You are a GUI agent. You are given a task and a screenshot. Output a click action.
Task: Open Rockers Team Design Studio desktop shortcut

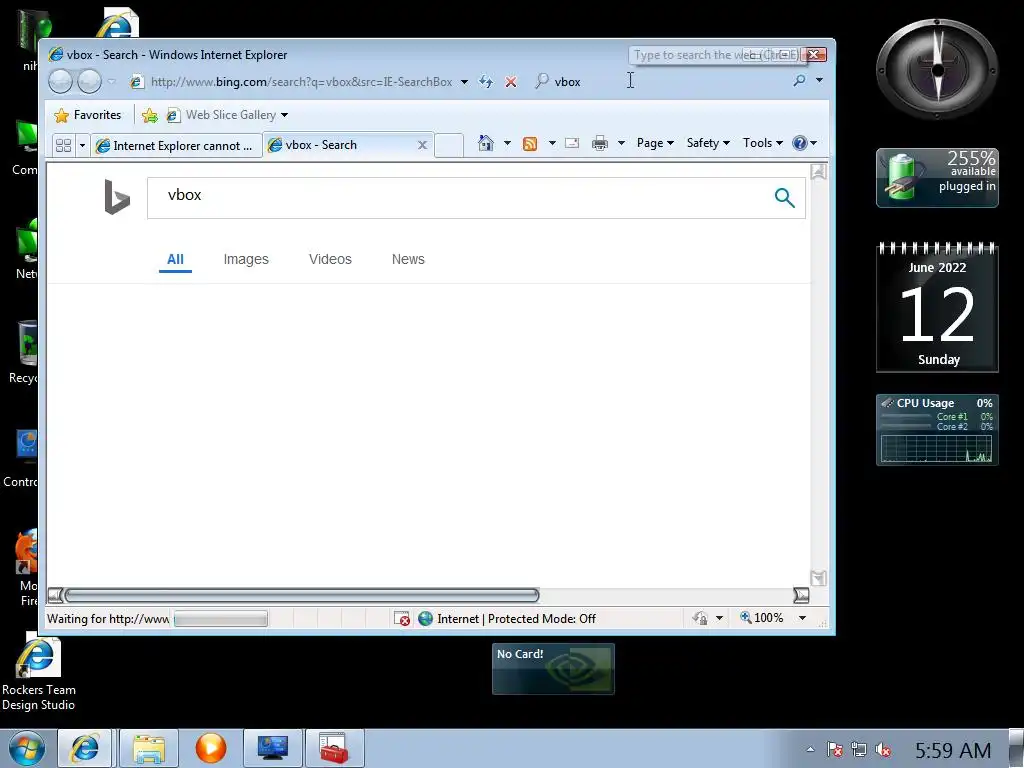[x=39, y=673]
